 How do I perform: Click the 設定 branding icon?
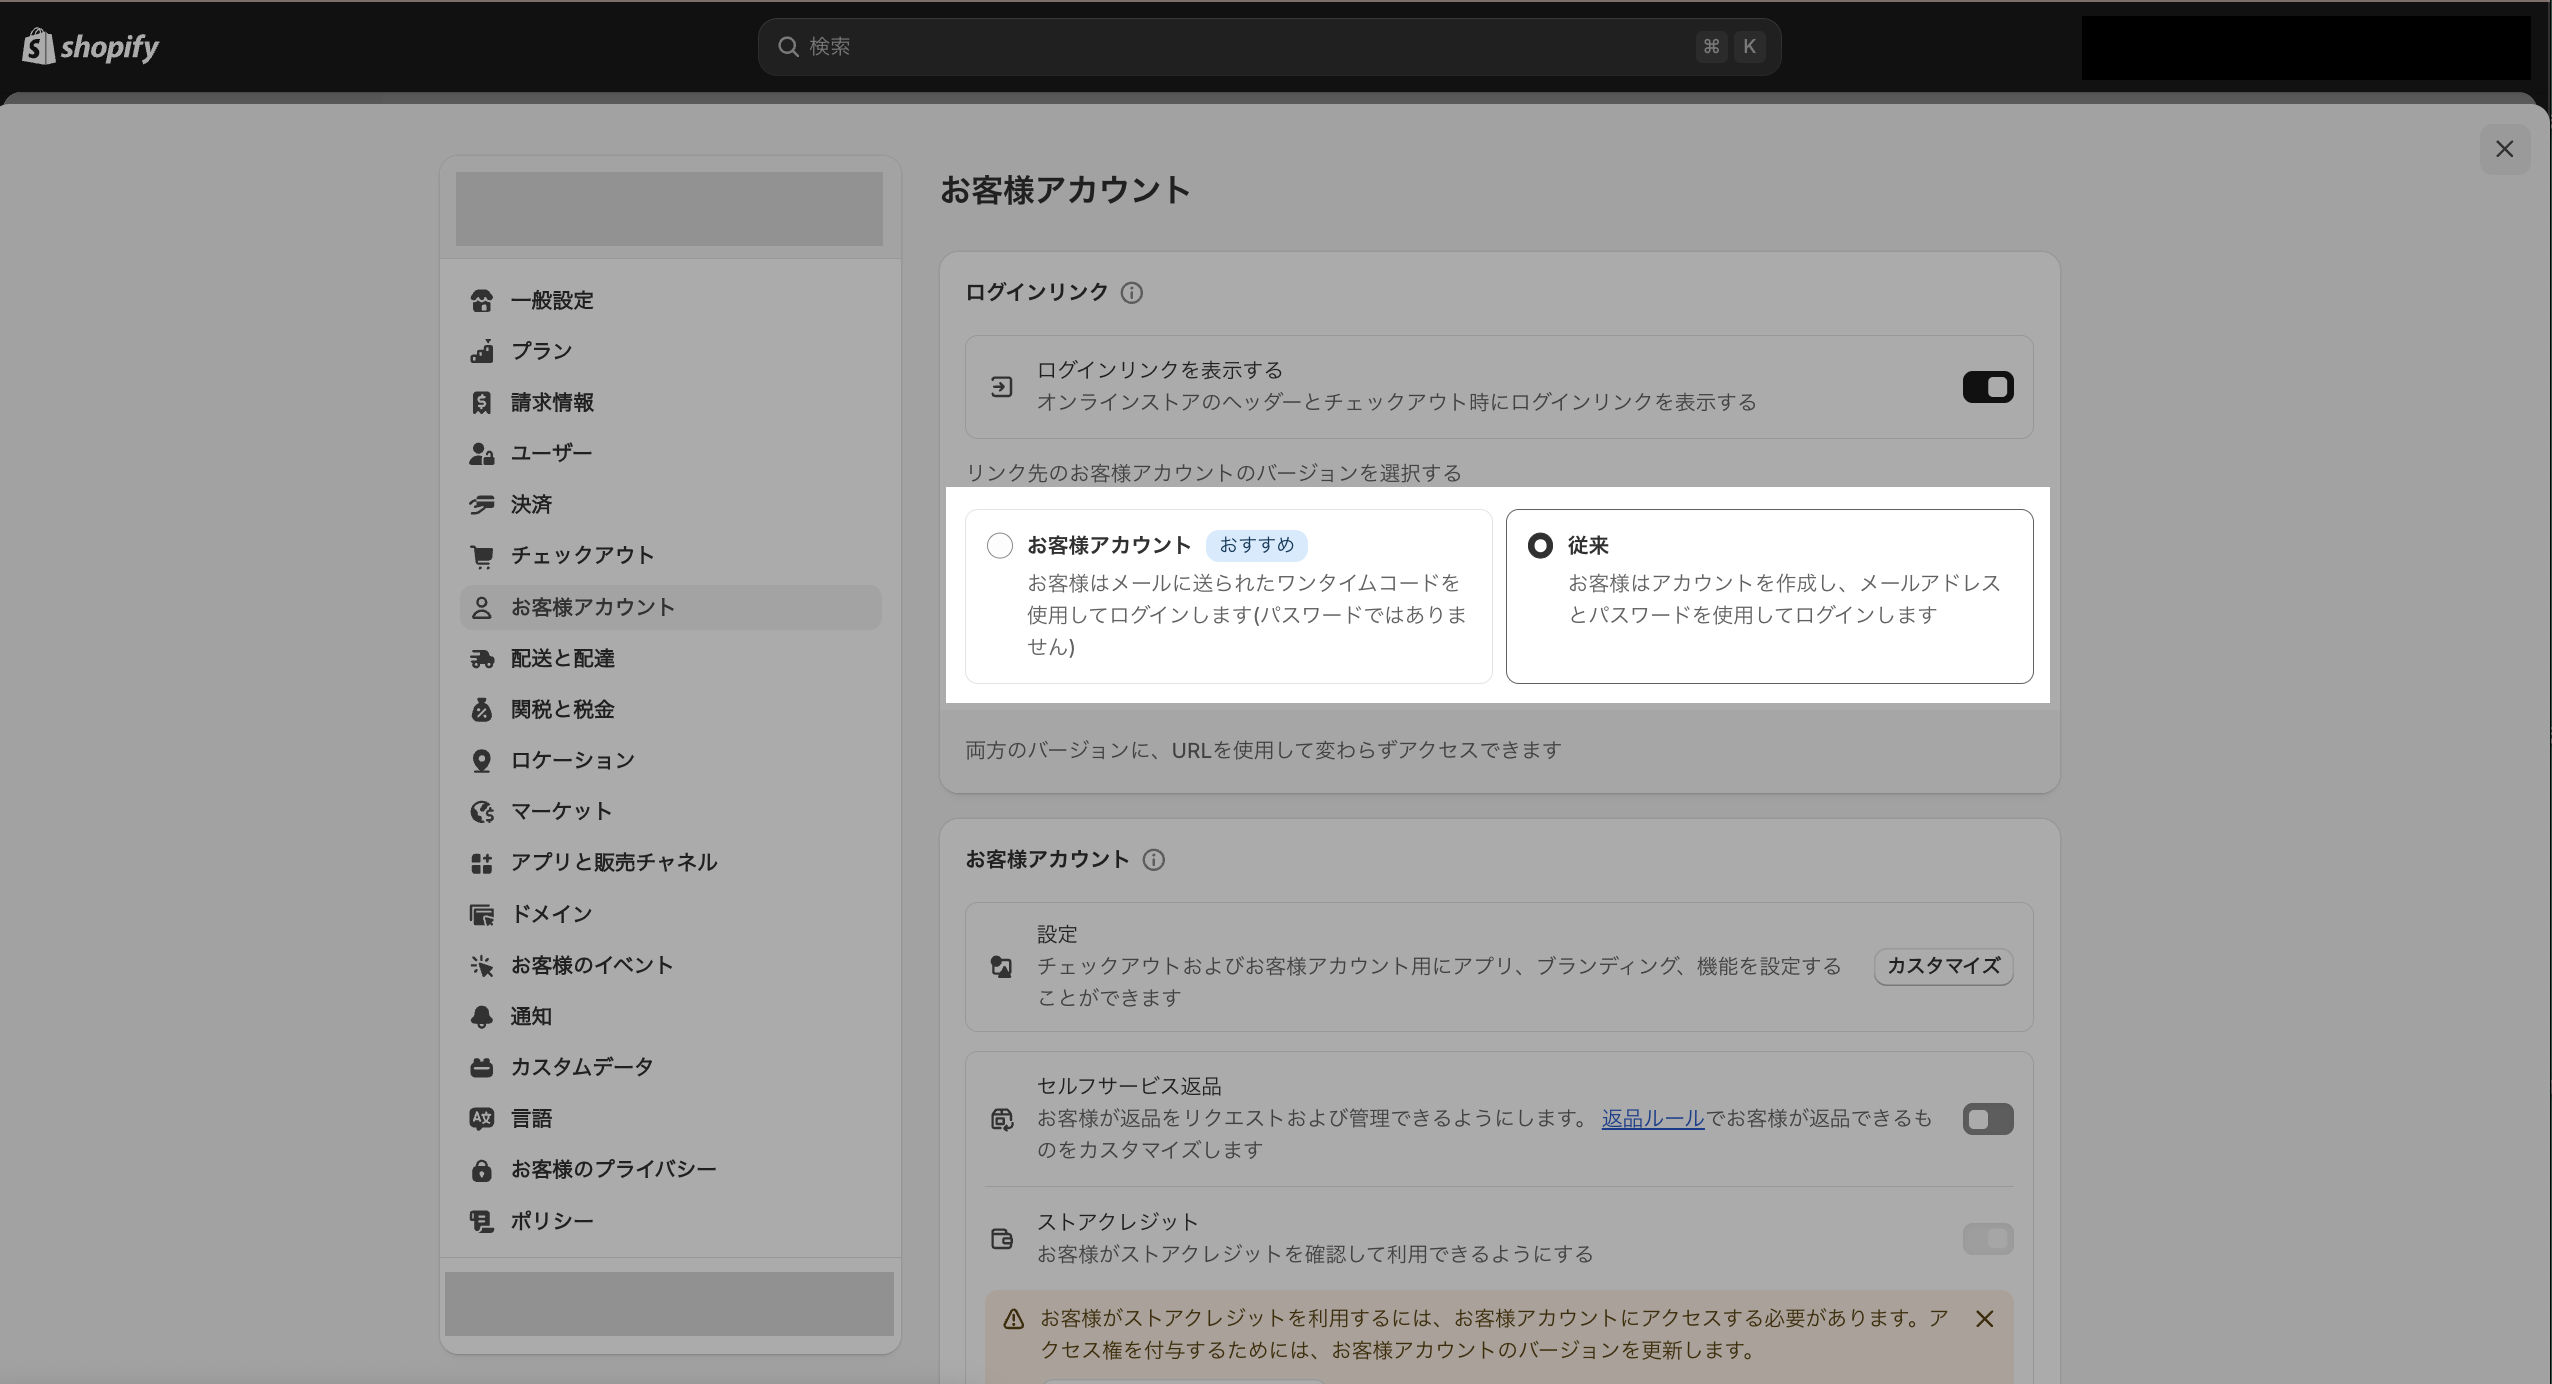coord(1001,967)
